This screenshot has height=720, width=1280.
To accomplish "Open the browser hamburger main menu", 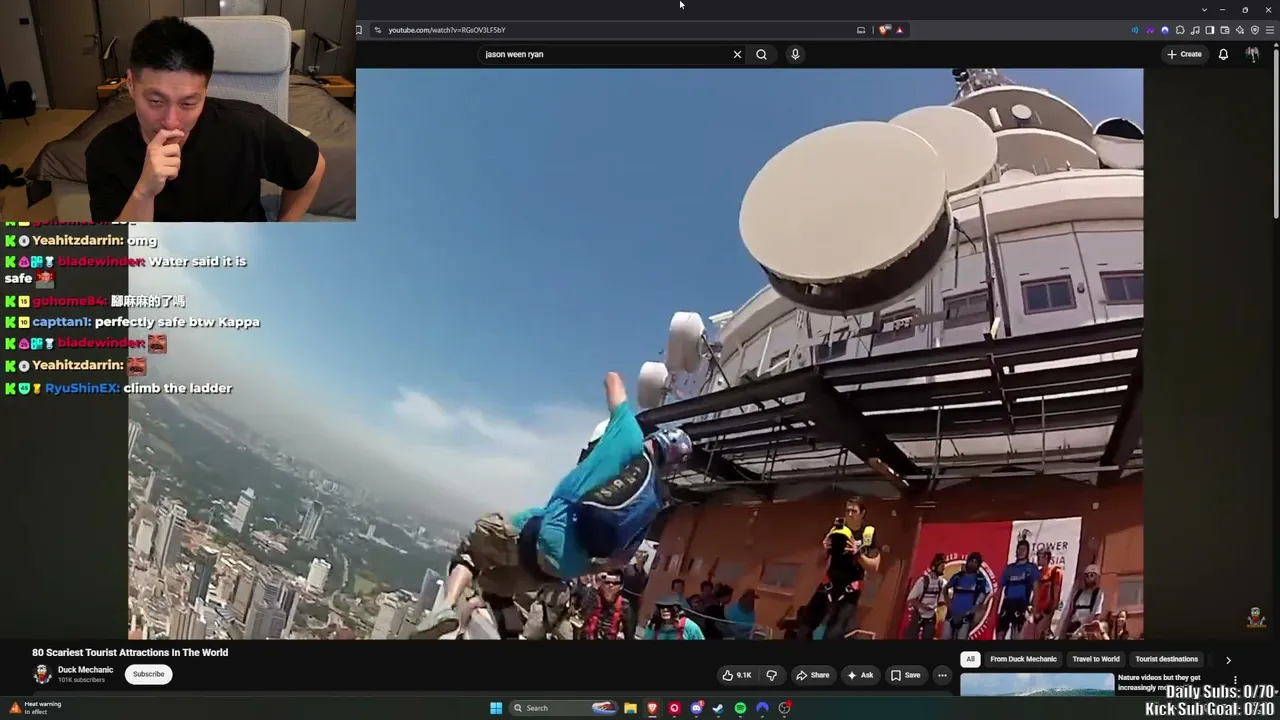I will (1270, 30).
